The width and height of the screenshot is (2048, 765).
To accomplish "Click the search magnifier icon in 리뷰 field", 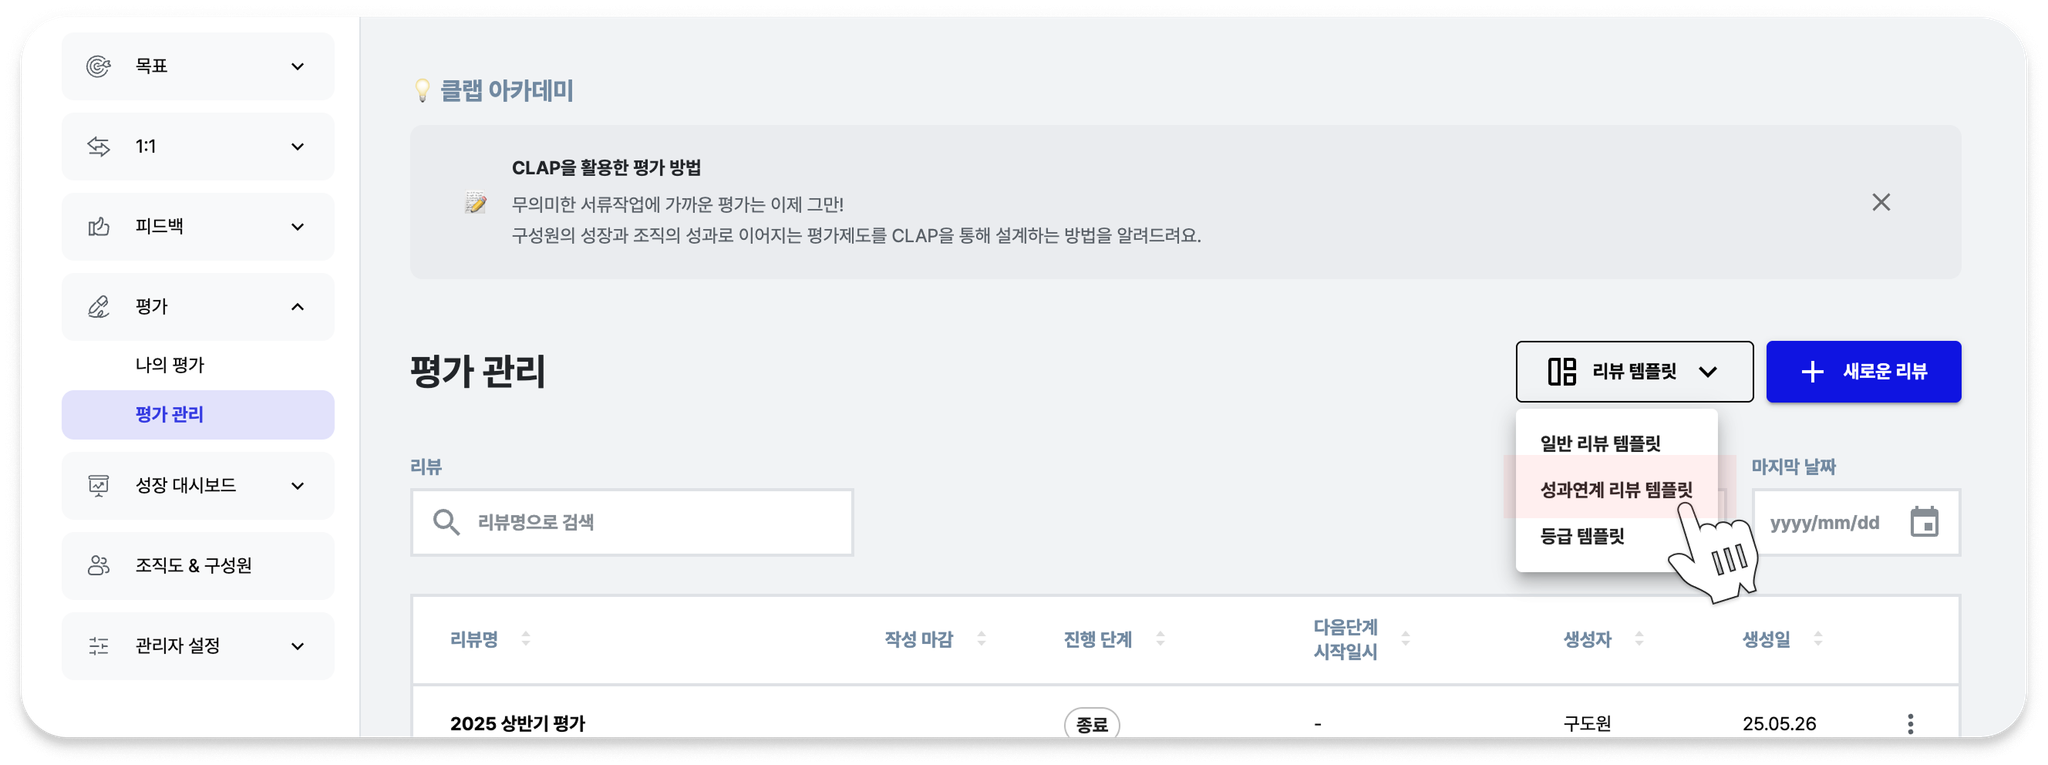I will (x=446, y=522).
